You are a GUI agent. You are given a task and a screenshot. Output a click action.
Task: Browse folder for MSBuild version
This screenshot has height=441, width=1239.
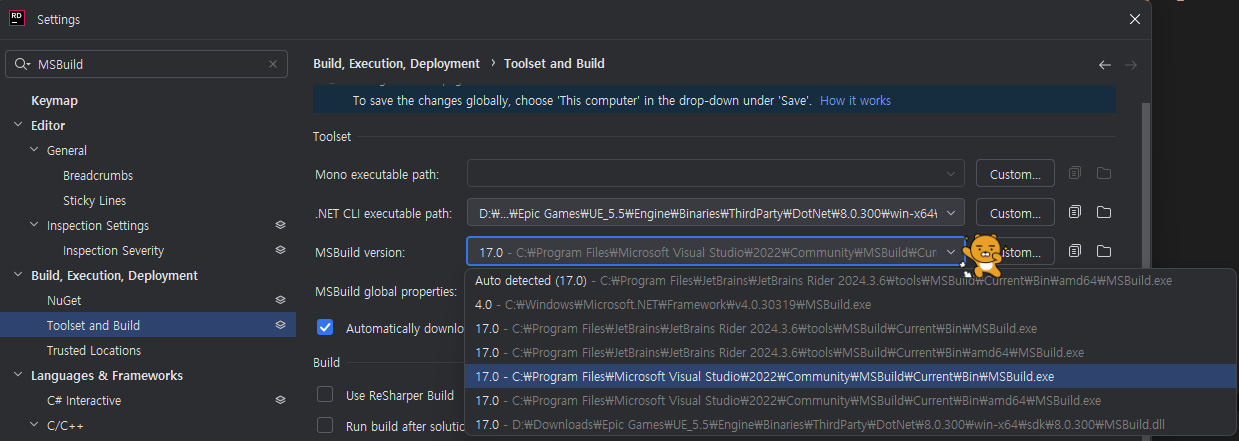coord(1104,250)
